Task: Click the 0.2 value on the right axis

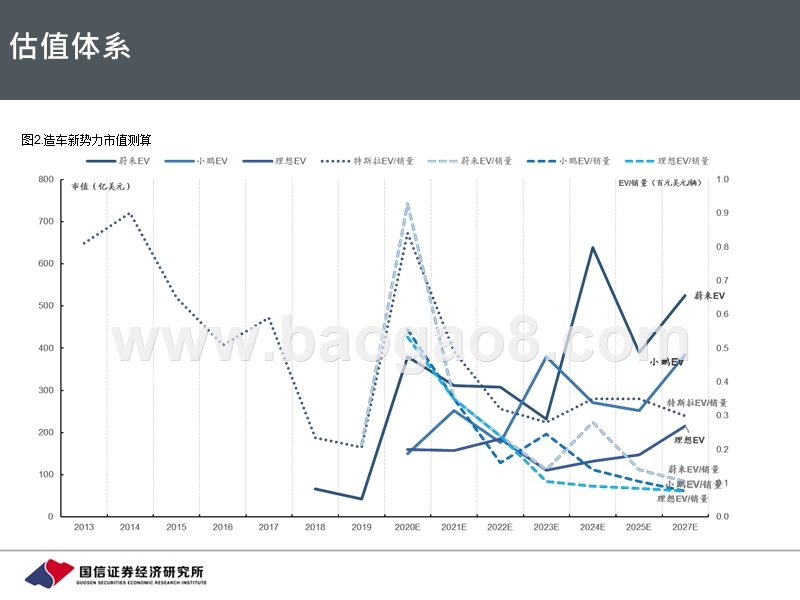Action: point(722,449)
